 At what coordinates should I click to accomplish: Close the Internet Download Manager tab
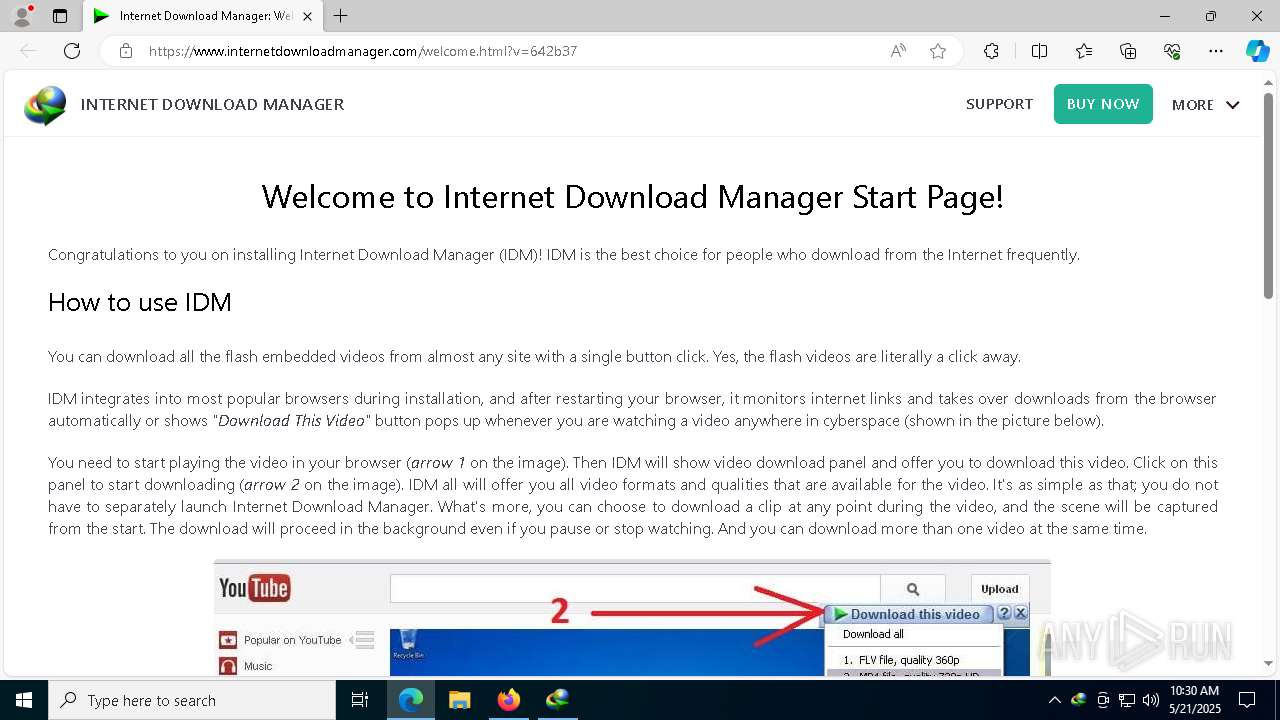click(x=307, y=16)
